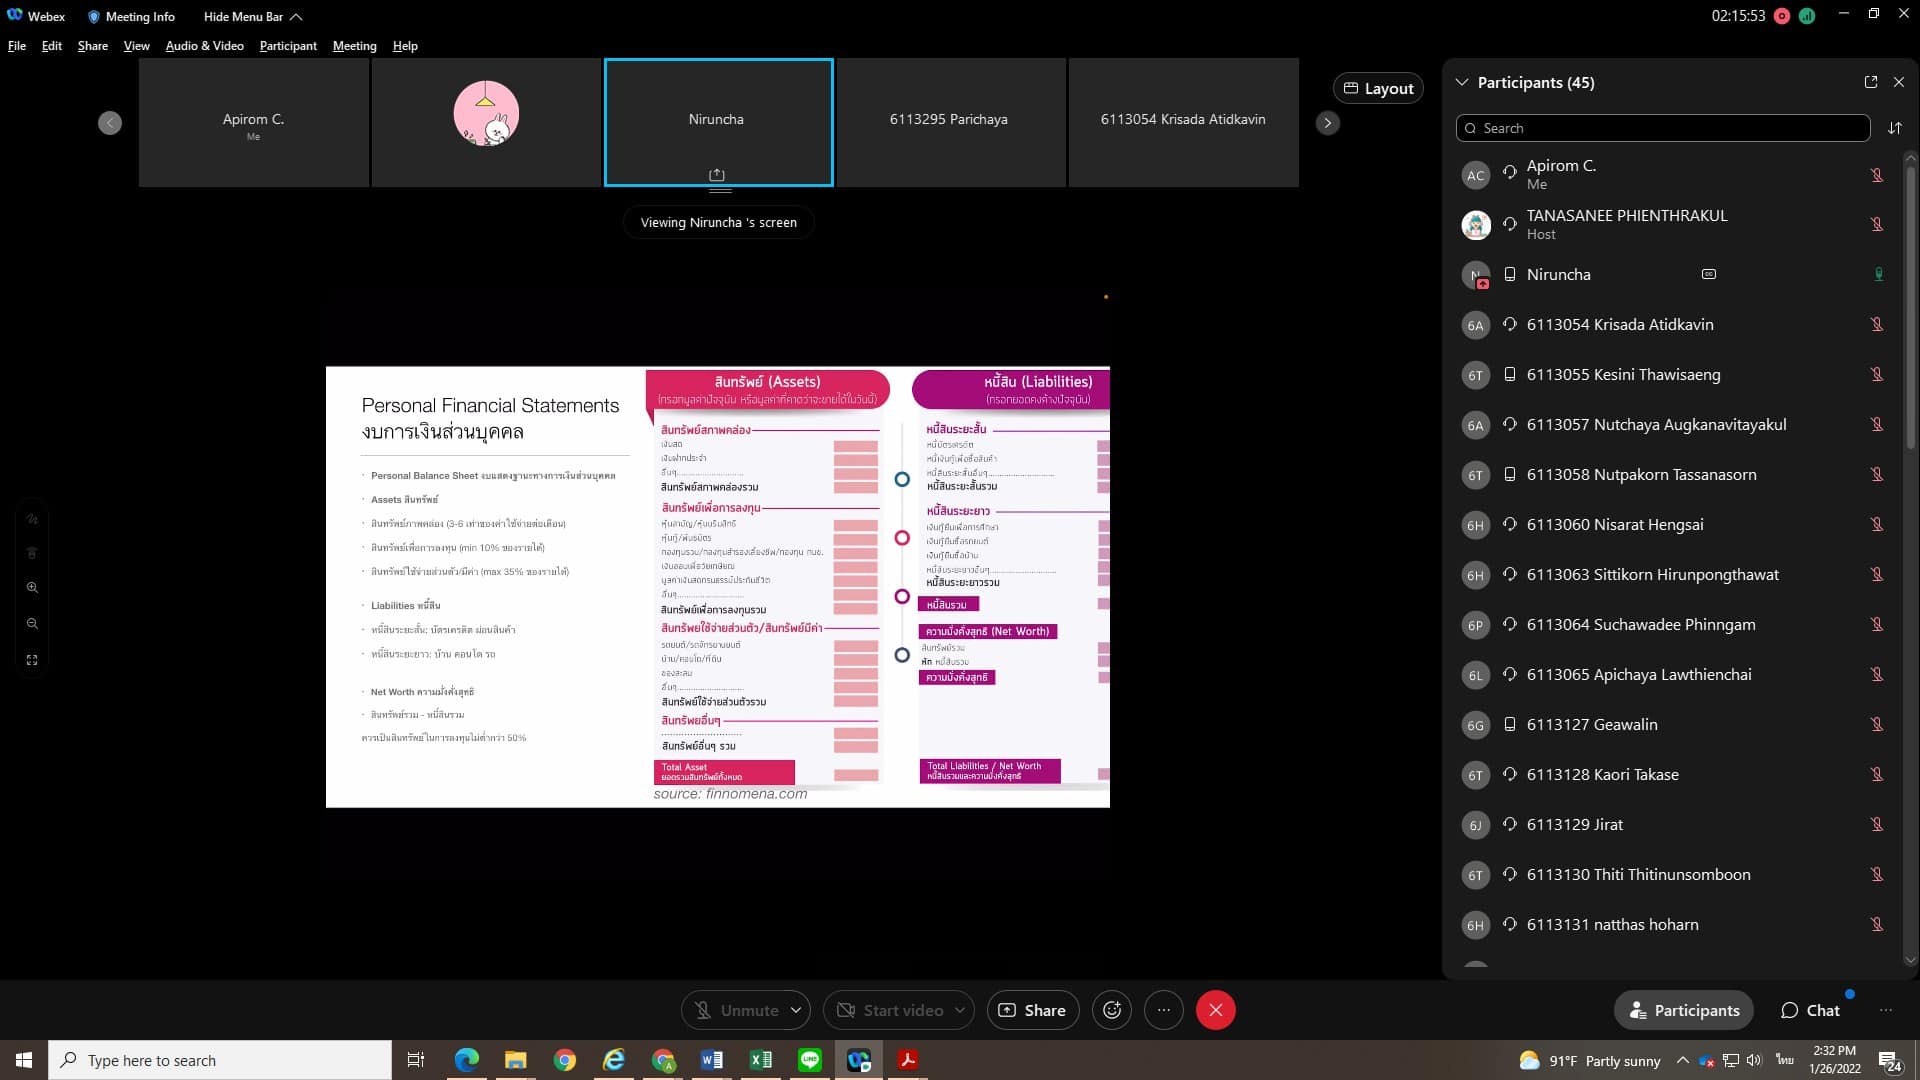Click the zoom out magnifier icon
Screen dimensions: 1920x1080
tap(32, 624)
